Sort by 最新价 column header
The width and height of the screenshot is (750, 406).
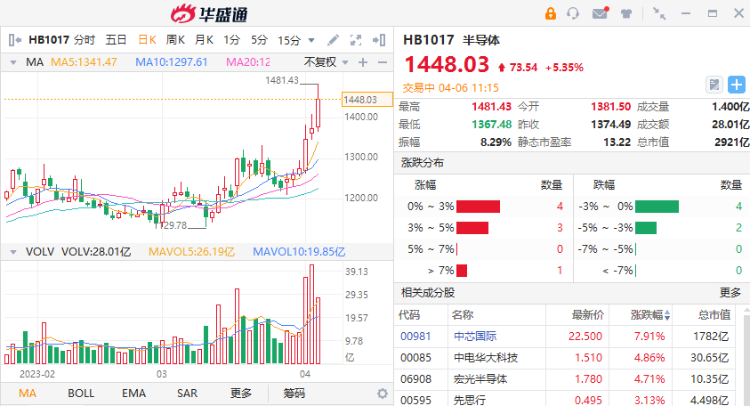click(x=588, y=315)
